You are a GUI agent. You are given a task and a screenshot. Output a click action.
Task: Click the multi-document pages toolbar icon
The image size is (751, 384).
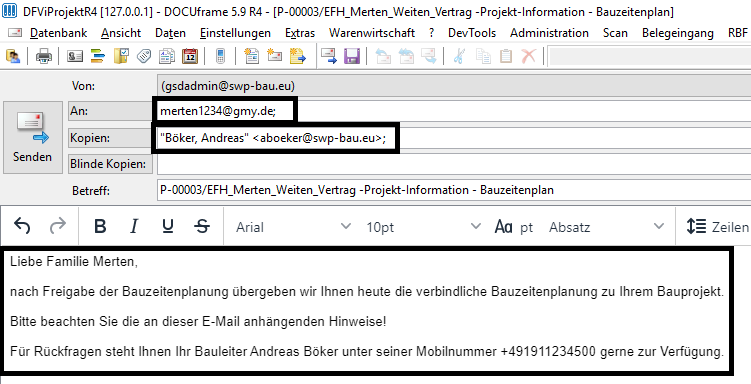pos(167,56)
